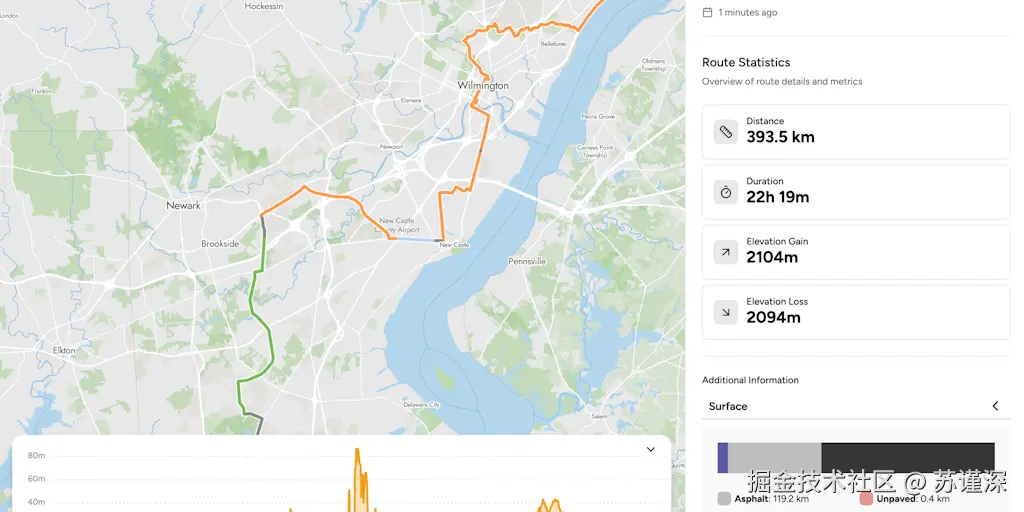Click the Unpaved legend pink swatch
1024x512 pixels.
[867, 499]
